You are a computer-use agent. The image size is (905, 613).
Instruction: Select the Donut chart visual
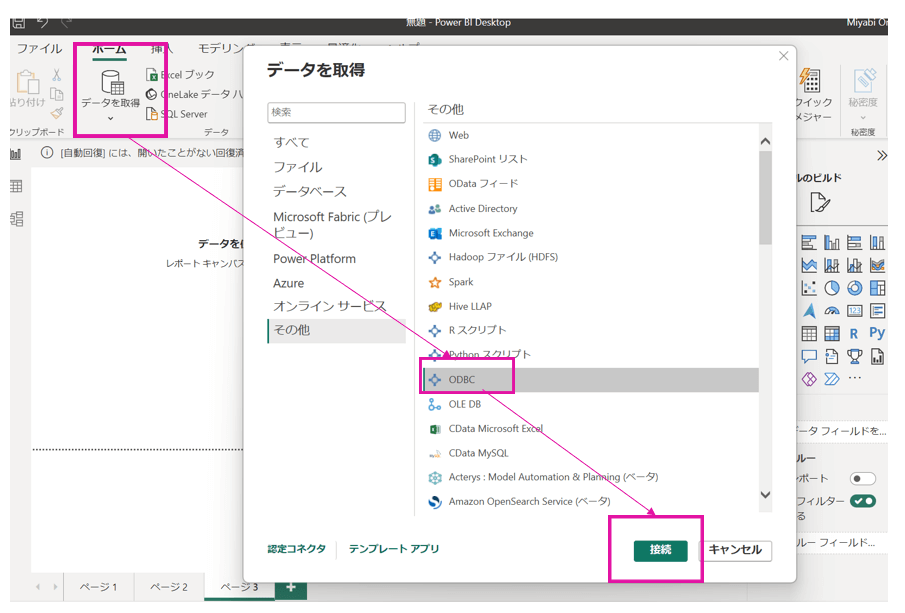[x=855, y=288]
